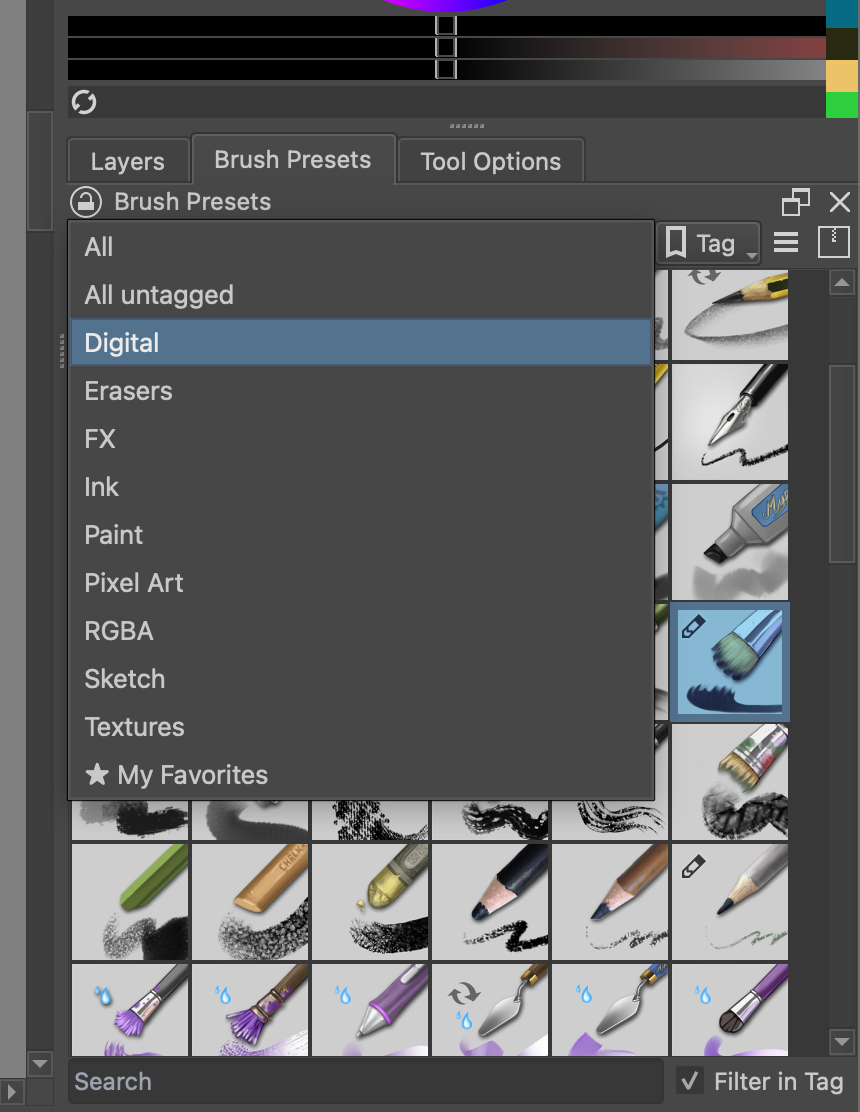860x1112 pixels.
Task: Select the purple bristle wet brush with brown handle
Action: point(250,1010)
